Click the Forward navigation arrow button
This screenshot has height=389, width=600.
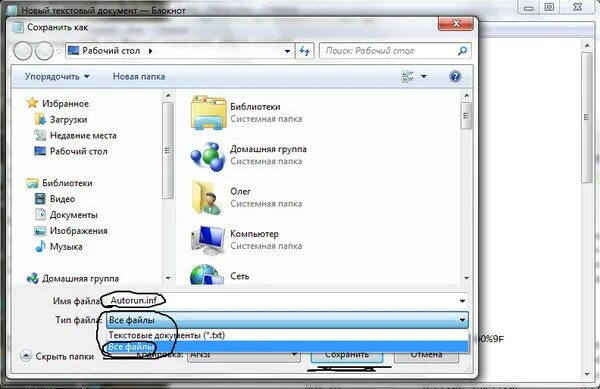[x=44, y=51]
